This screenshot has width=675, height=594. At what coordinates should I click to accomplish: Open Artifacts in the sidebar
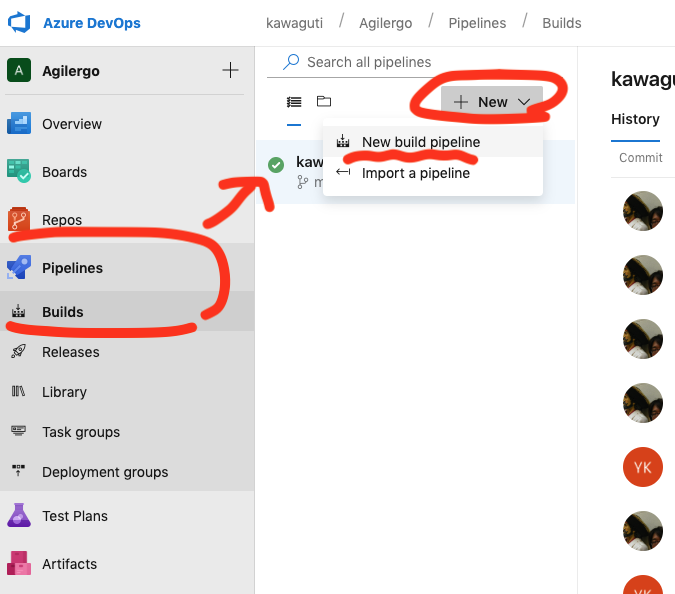(x=69, y=564)
